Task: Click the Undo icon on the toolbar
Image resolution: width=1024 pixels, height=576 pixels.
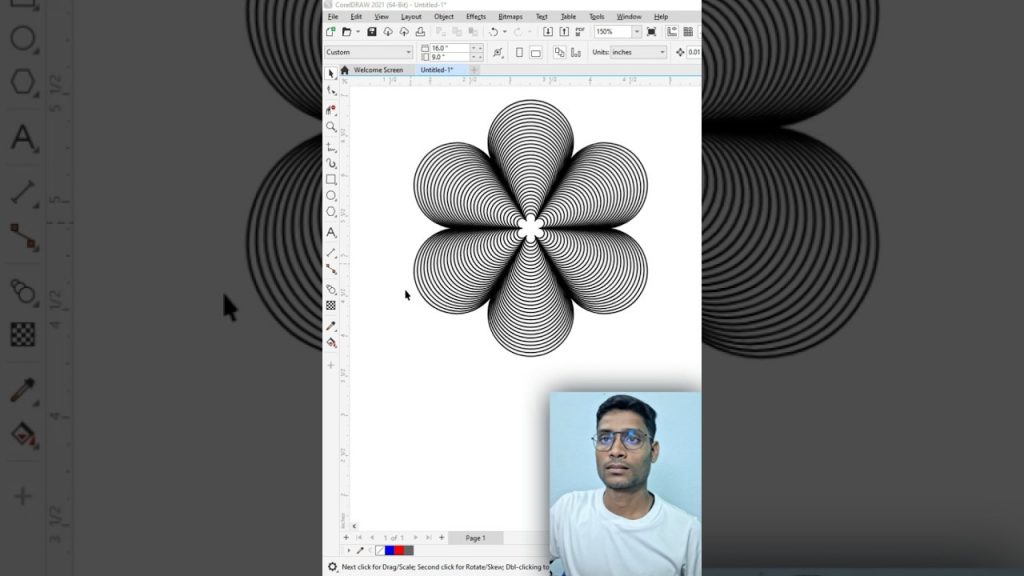Action: [493, 31]
